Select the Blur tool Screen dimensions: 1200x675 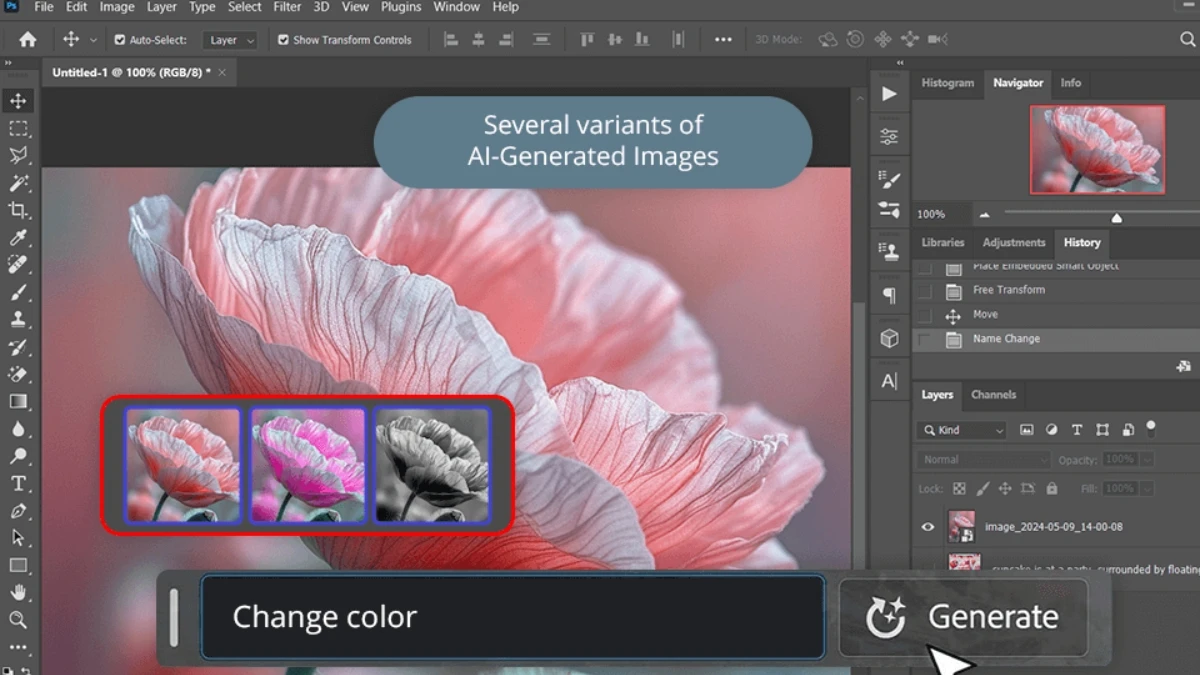(x=18, y=429)
